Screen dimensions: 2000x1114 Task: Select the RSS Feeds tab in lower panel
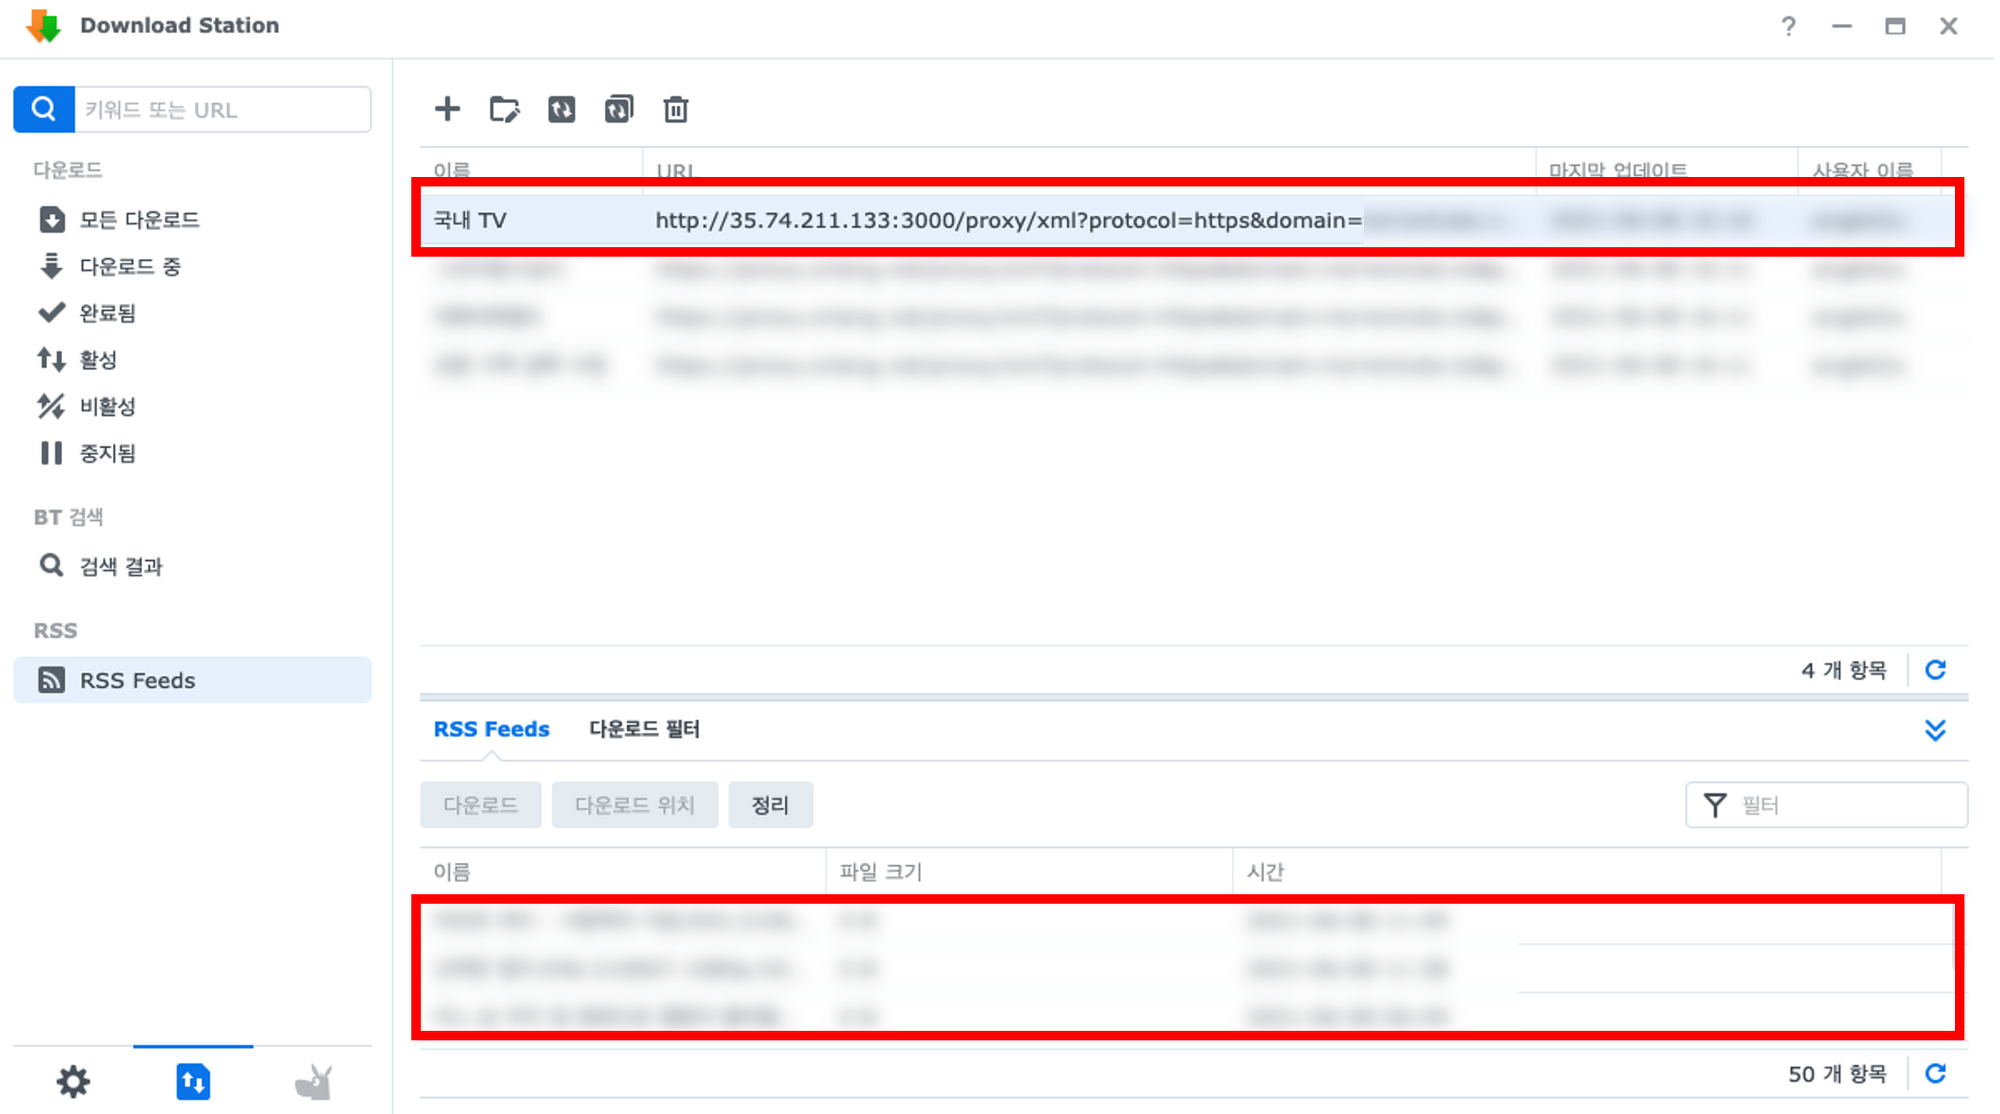point(491,729)
